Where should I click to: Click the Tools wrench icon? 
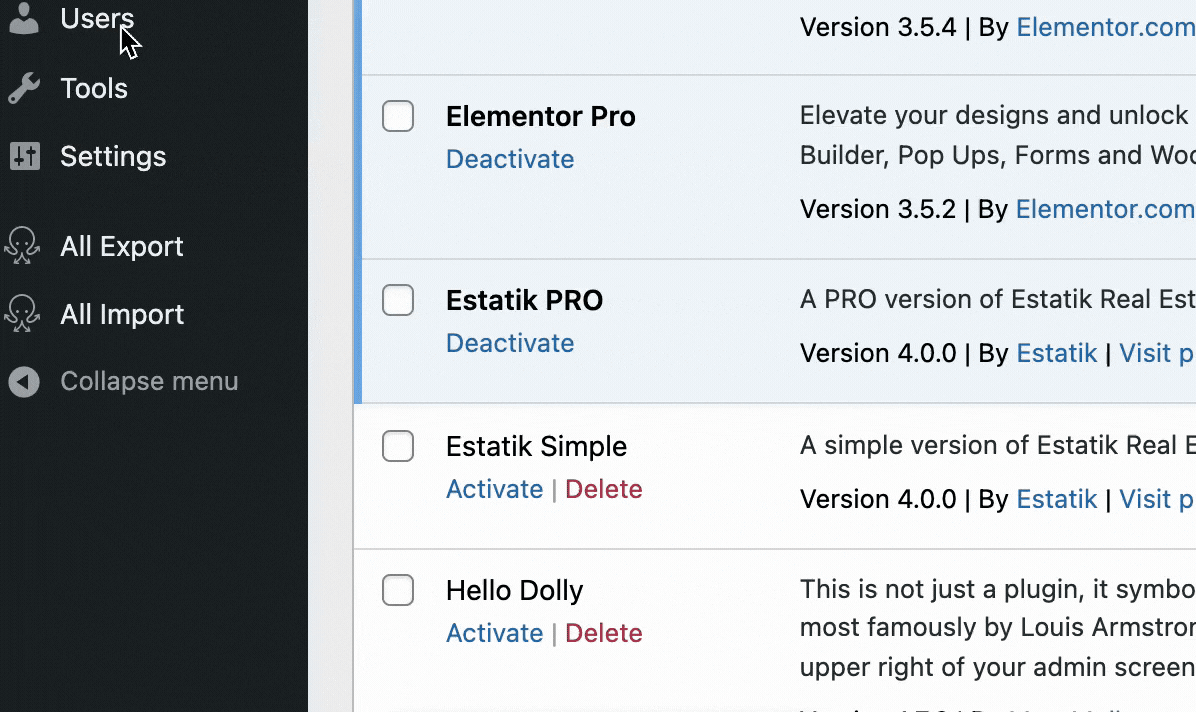tap(24, 89)
